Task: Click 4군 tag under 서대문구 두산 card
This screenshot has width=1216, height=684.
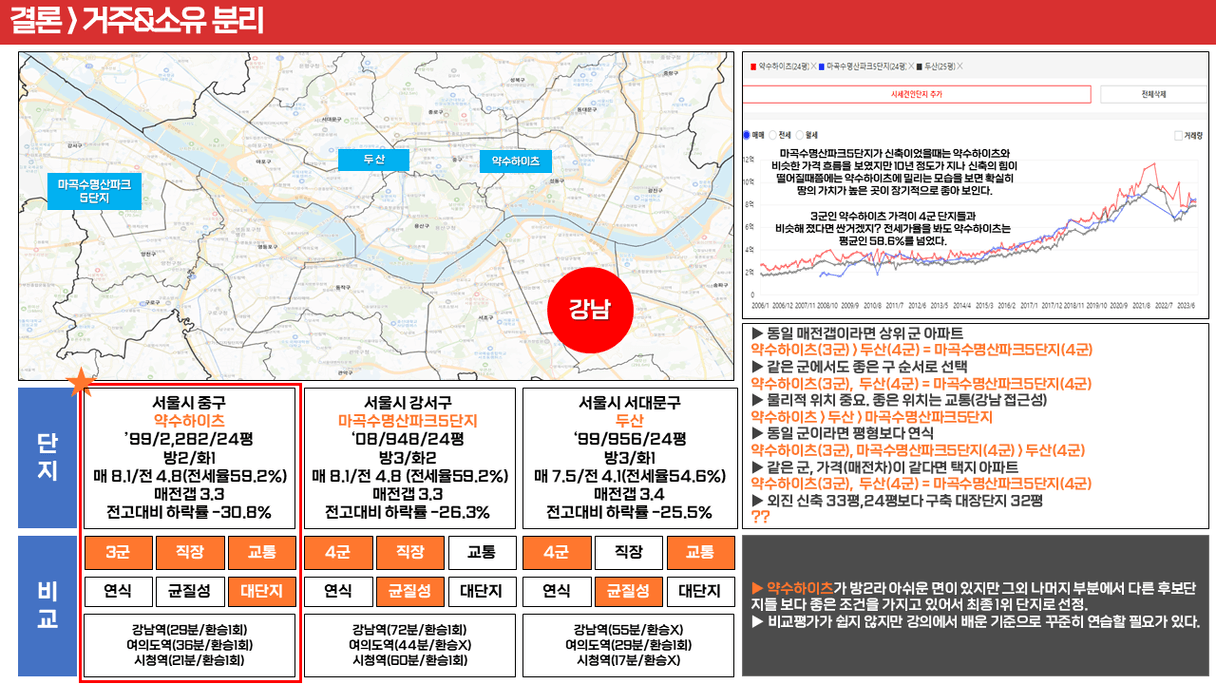Action: (x=556, y=552)
